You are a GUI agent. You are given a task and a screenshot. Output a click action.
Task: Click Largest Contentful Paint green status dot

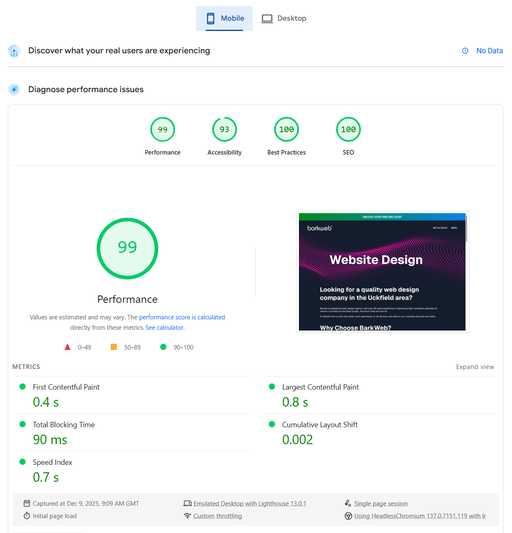coord(272,386)
